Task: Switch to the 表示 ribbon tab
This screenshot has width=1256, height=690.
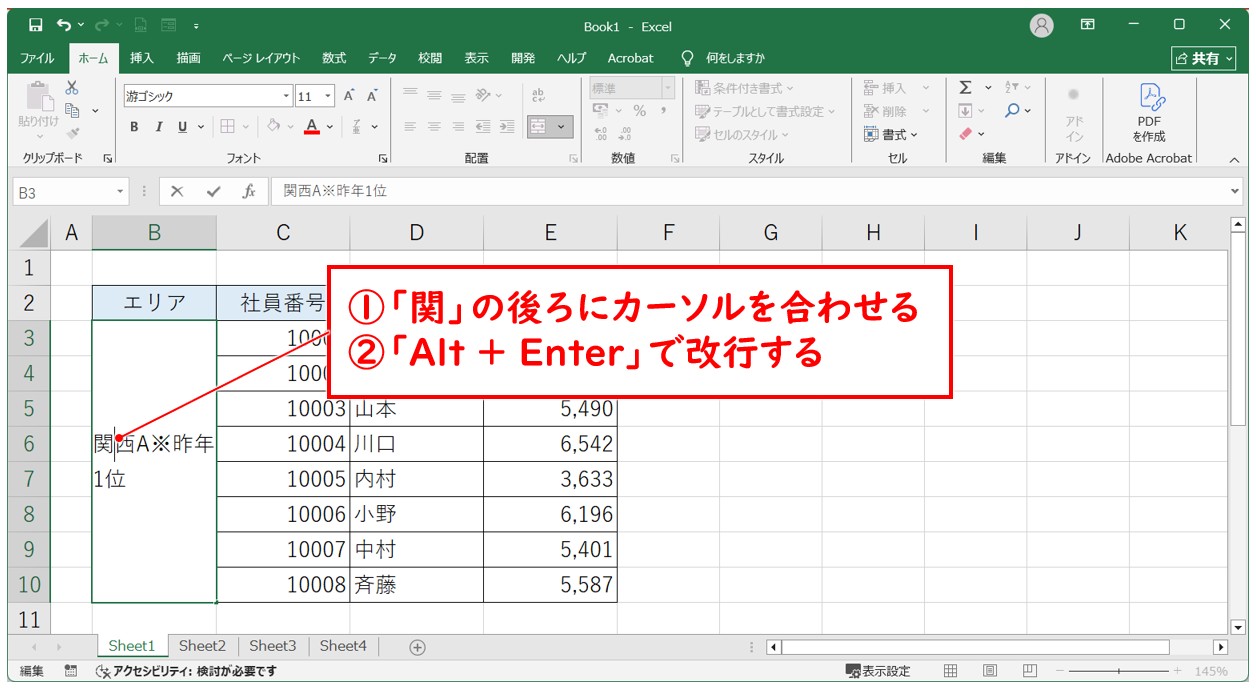Action: 476,58
